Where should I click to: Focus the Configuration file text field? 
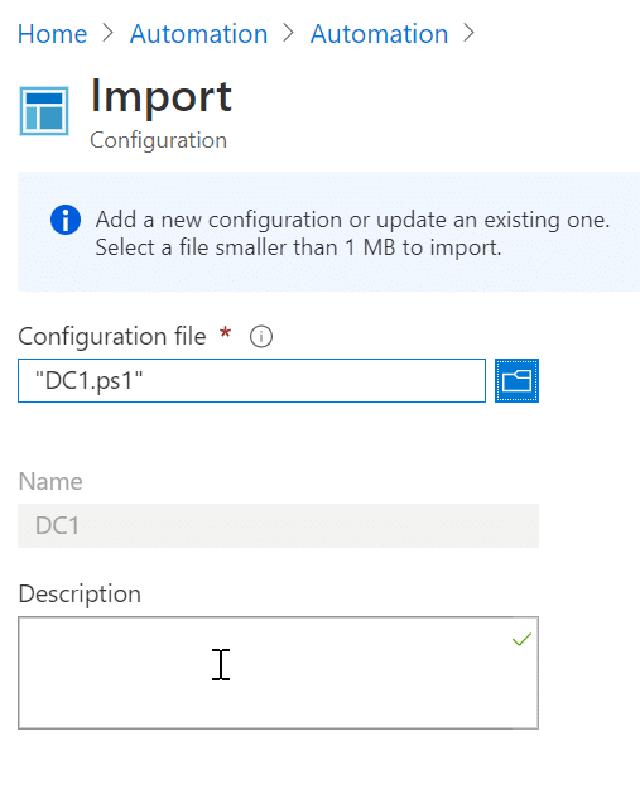click(252, 381)
